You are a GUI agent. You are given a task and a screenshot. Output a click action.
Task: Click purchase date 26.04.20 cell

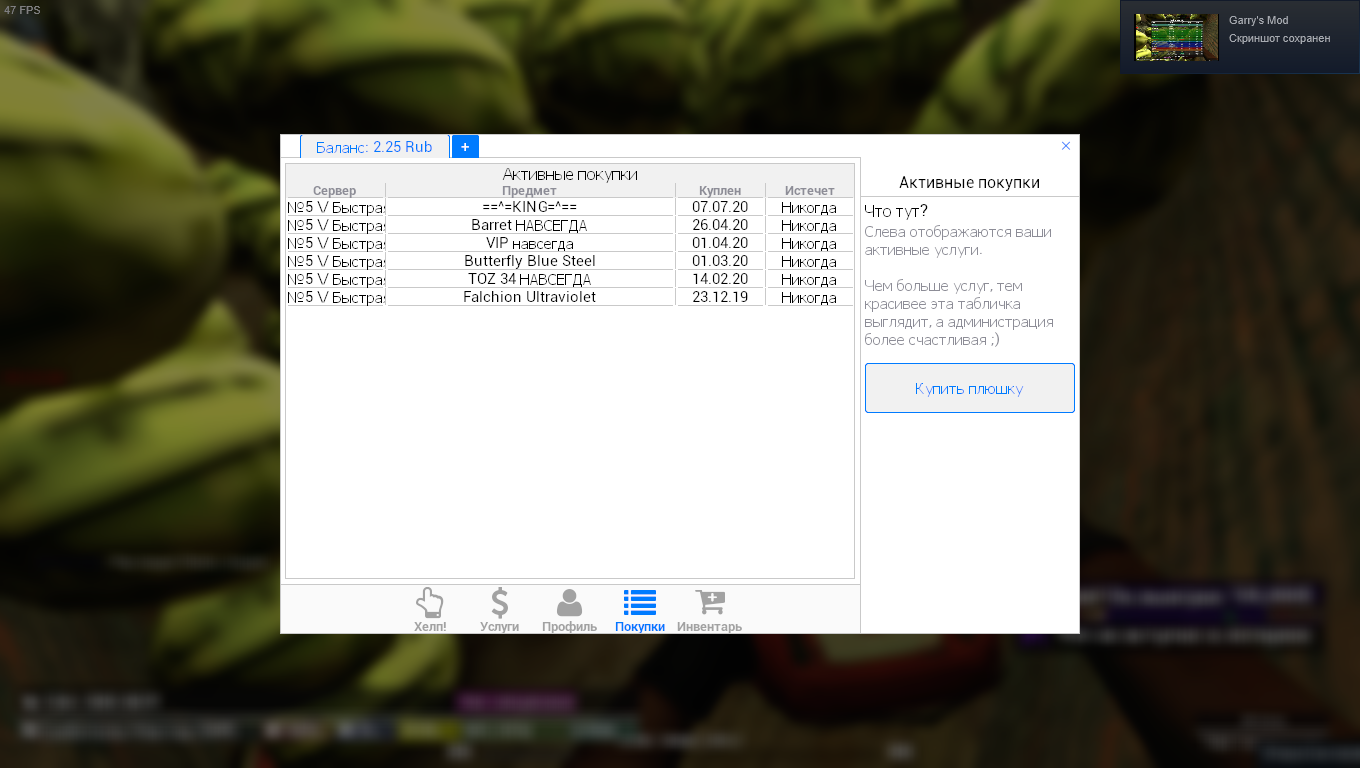(720, 225)
